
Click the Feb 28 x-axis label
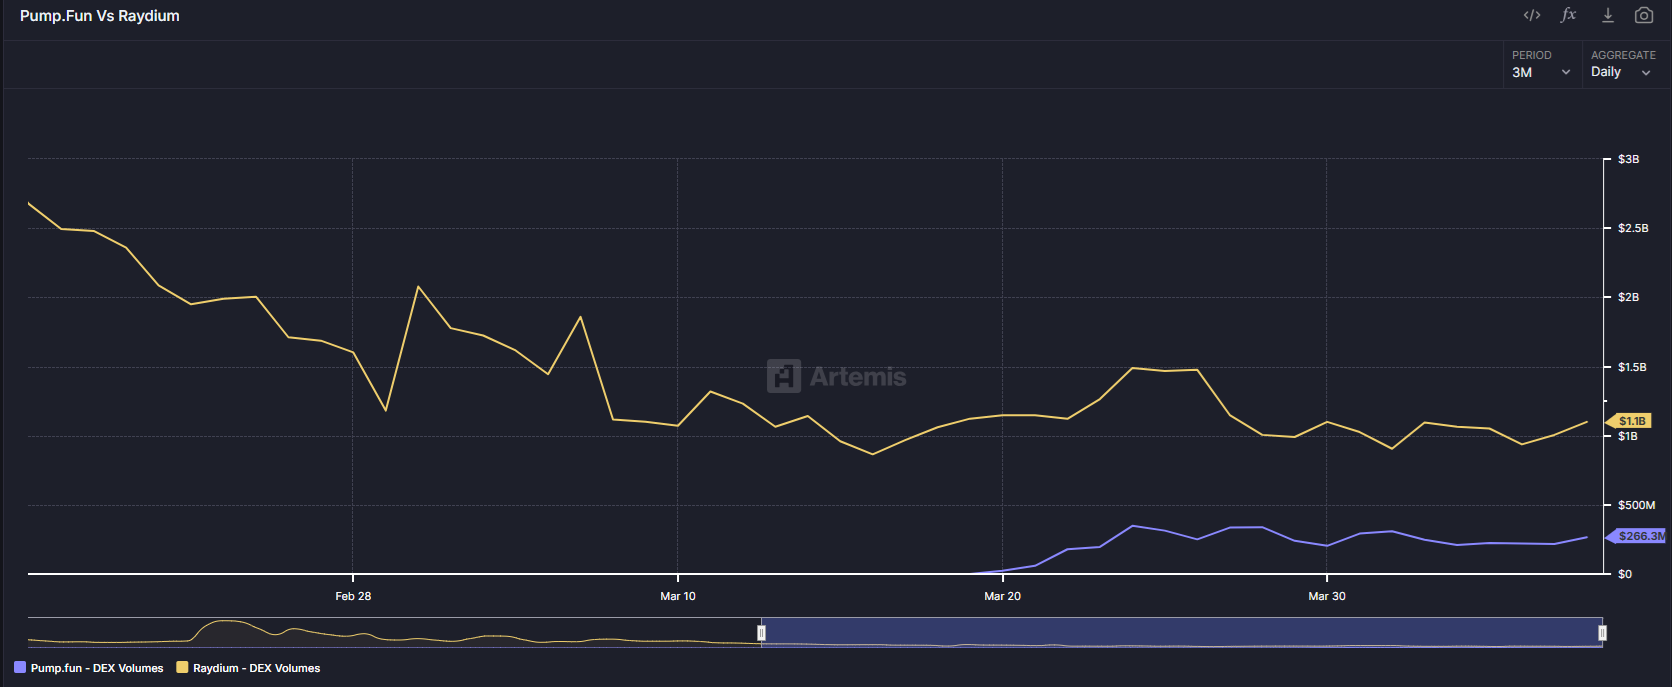[353, 596]
